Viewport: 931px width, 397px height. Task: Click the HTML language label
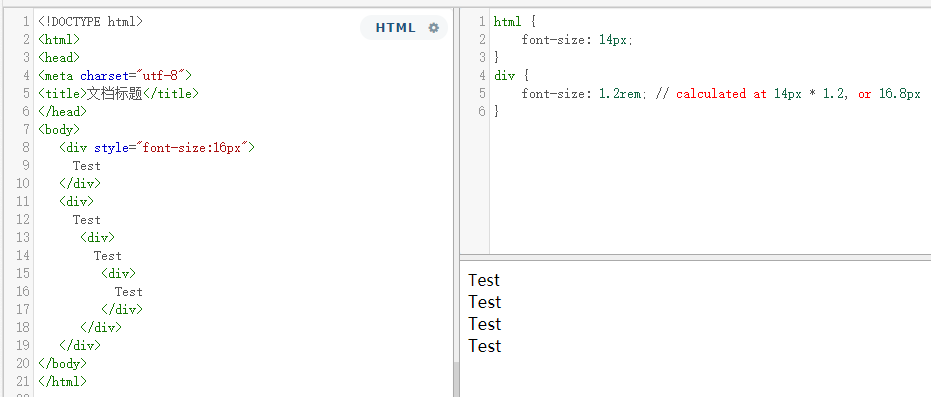(395, 28)
